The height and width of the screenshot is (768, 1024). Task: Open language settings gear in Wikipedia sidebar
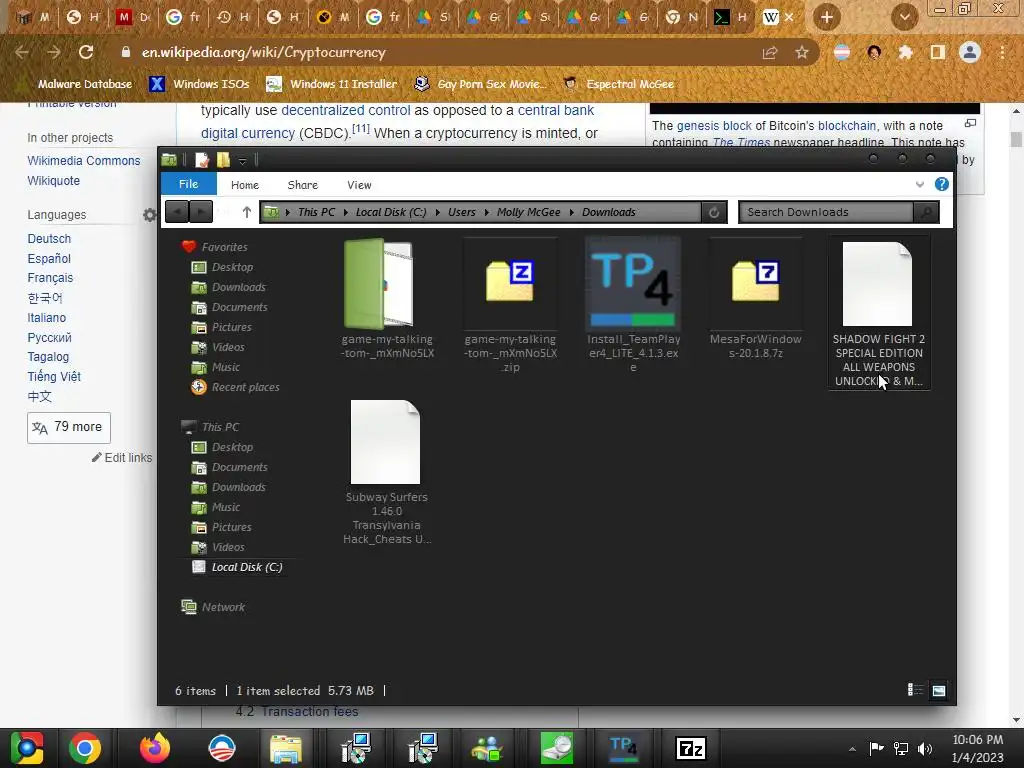point(150,215)
